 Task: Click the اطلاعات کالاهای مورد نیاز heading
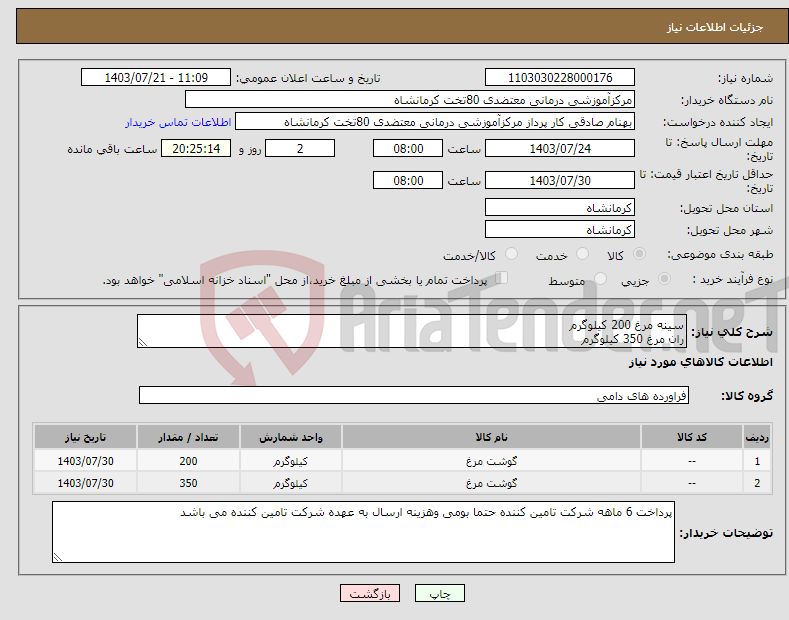pos(700,362)
